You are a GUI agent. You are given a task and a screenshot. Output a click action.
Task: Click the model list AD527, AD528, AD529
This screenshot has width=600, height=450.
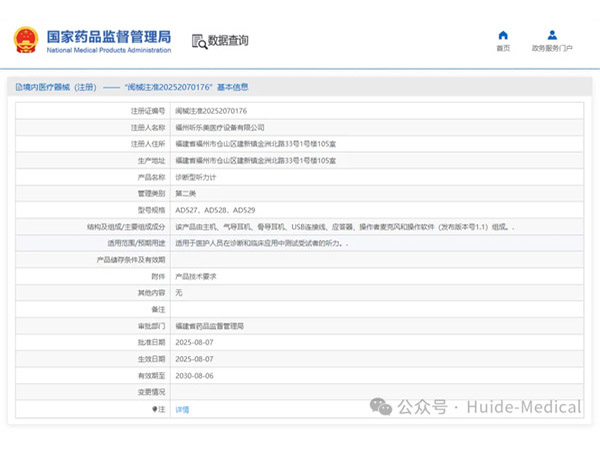[215, 210]
